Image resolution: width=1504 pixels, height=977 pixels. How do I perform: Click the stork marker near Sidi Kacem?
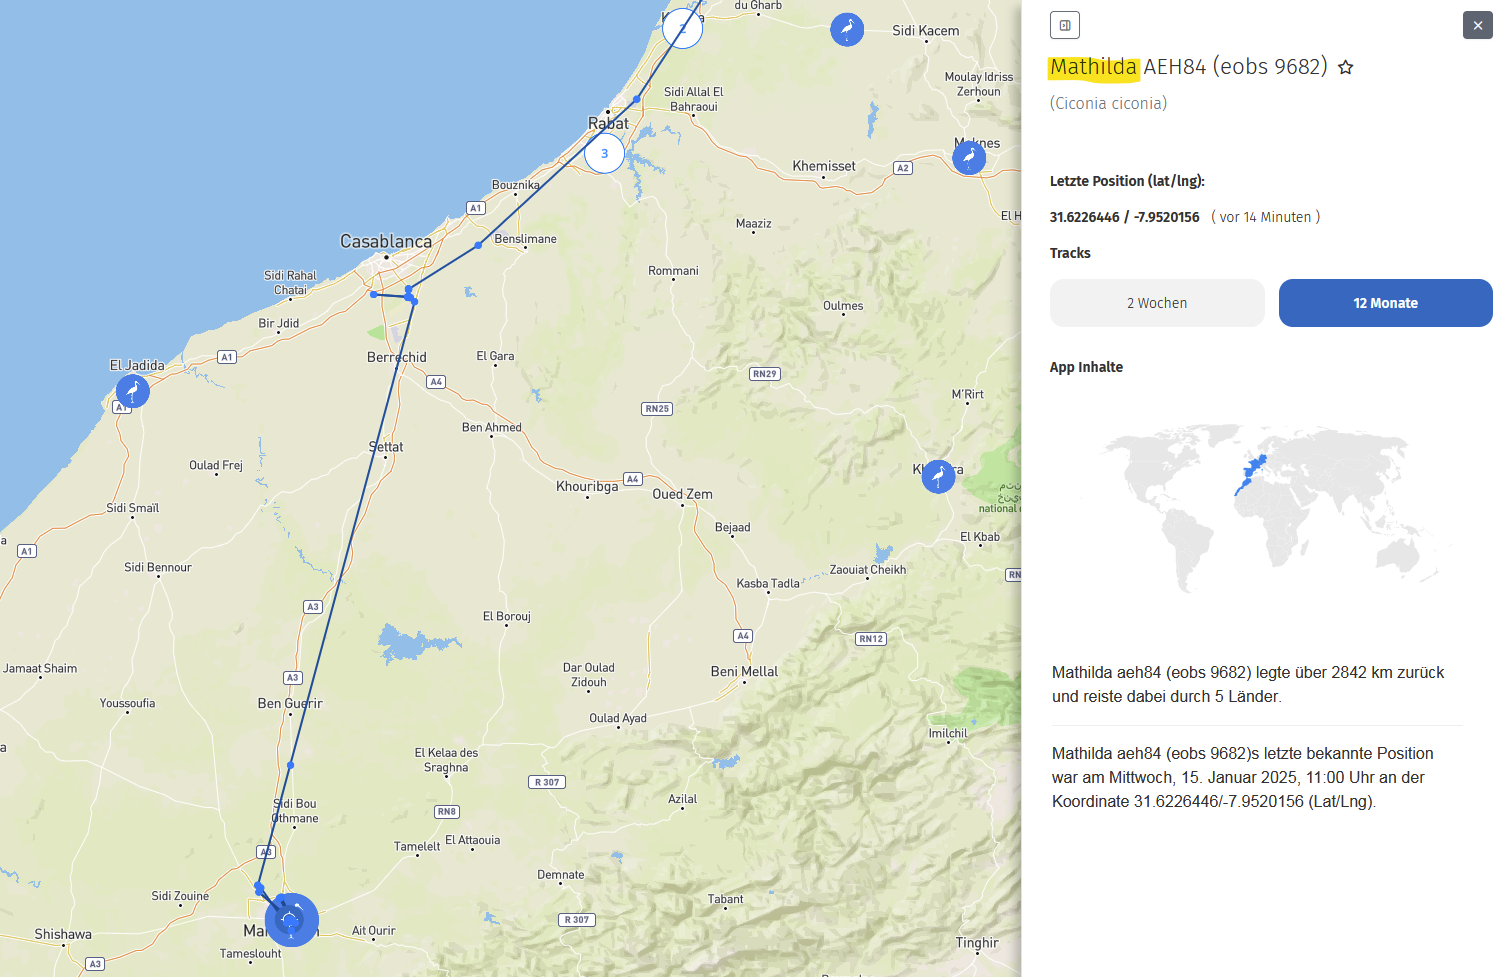click(x=847, y=29)
